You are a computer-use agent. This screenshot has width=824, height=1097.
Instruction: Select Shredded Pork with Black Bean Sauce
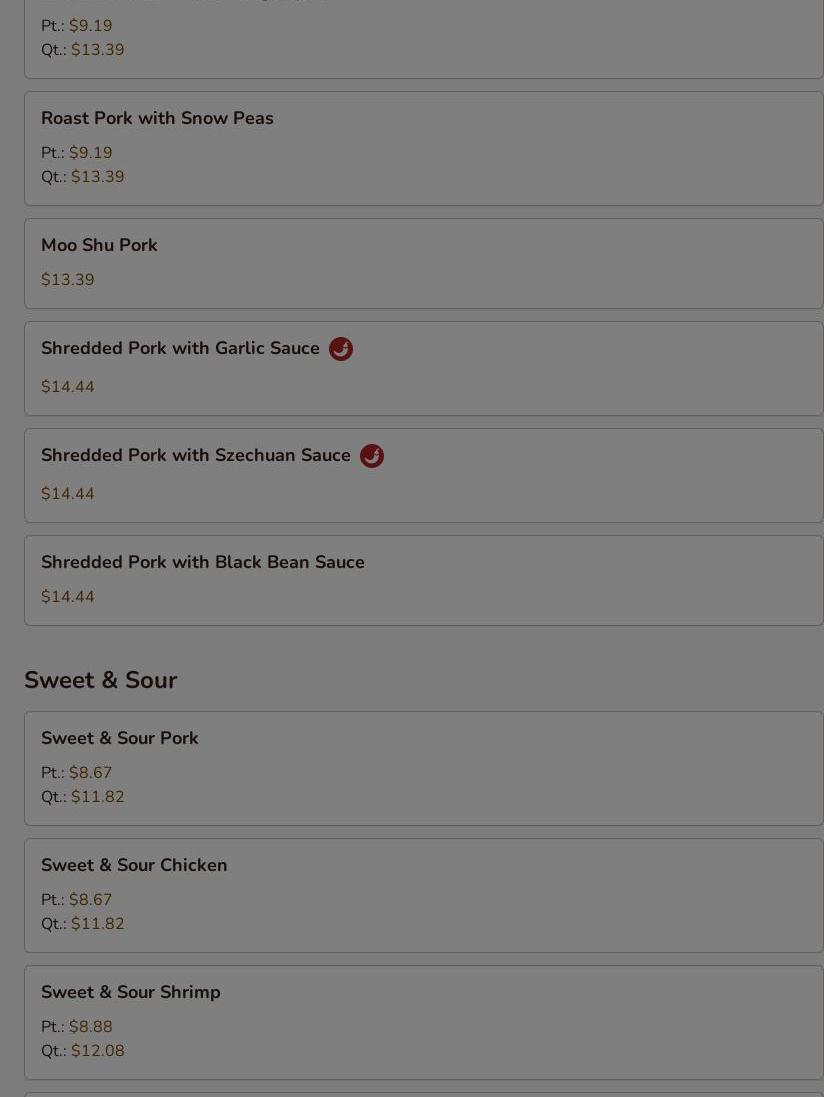pyautogui.click(x=424, y=581)
